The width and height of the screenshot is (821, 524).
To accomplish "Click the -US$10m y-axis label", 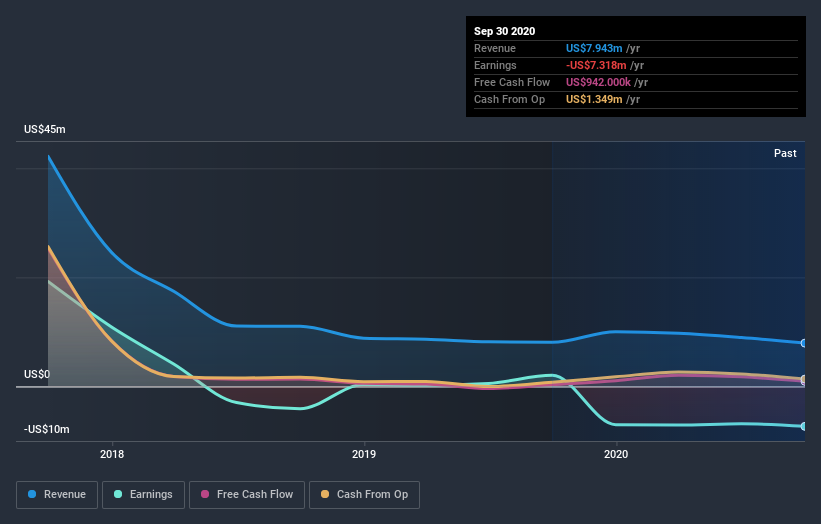I will (46, 429).
